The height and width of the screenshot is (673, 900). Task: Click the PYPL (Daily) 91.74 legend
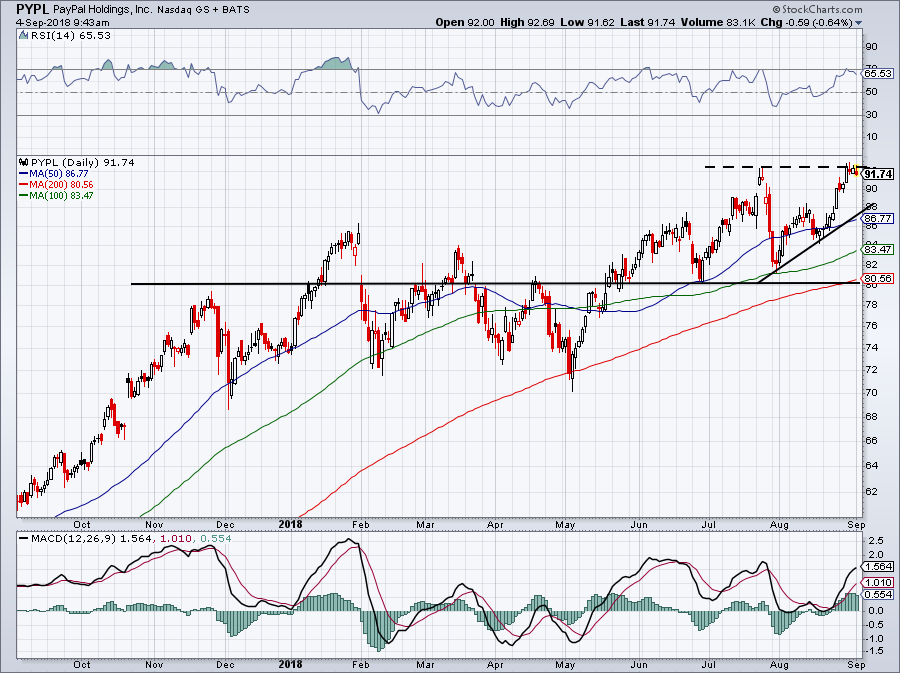coord(83,162)
